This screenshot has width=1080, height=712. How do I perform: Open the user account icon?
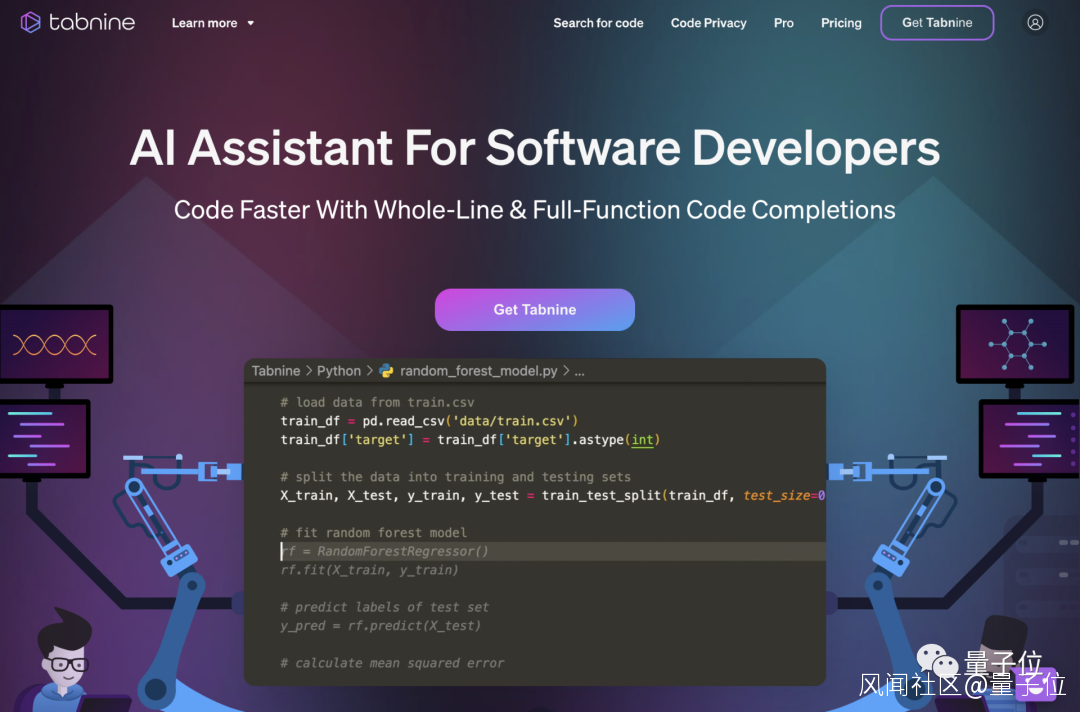(x=1035, y=23)
